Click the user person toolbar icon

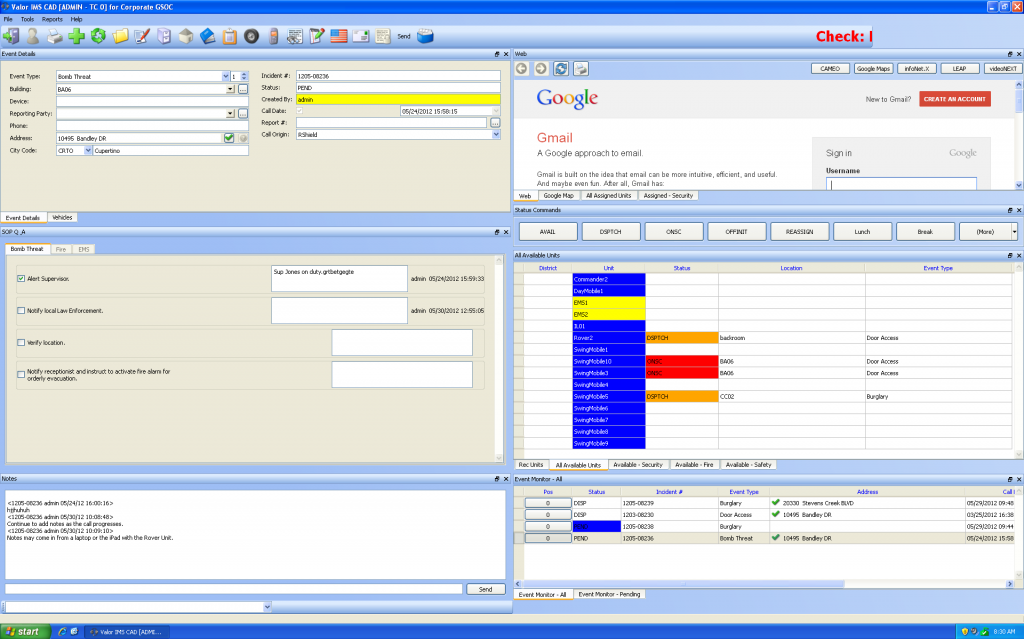[x=33, y=36]
